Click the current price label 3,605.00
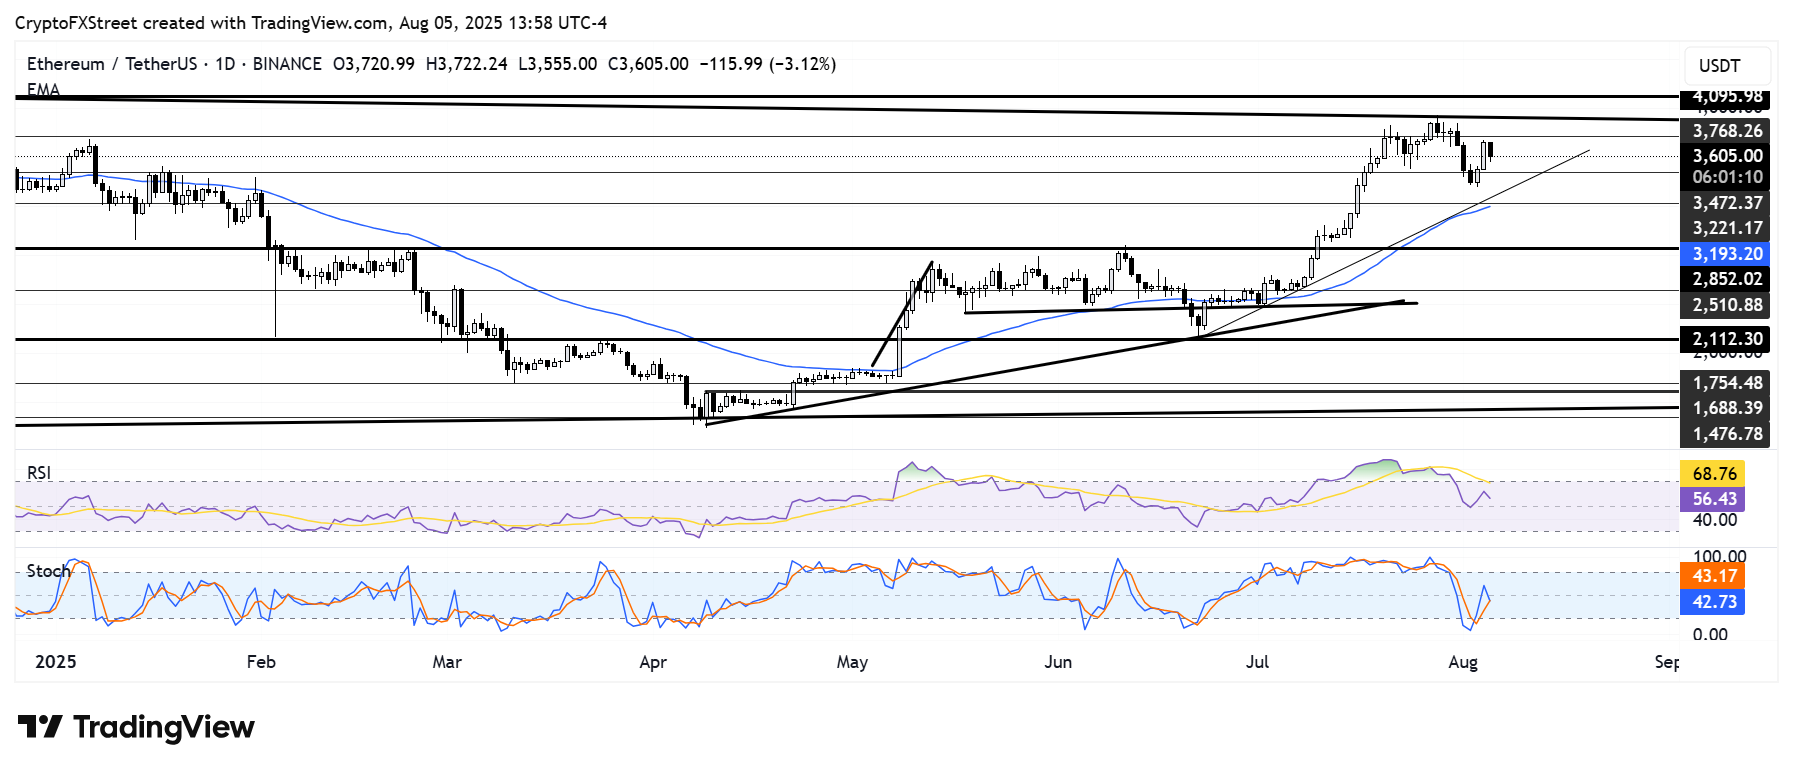 coord(1726,156)
